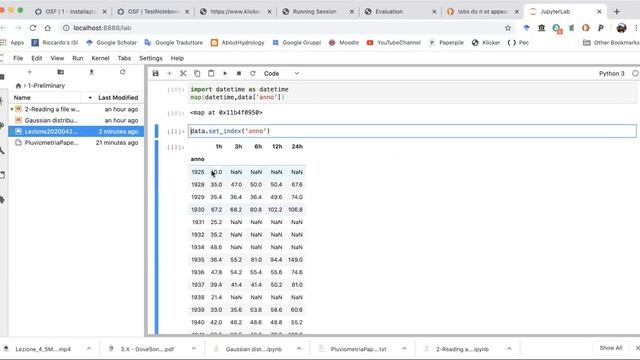
Task: Go to the home folder in the breadcrumb
Action: click(x=18, y=86)
